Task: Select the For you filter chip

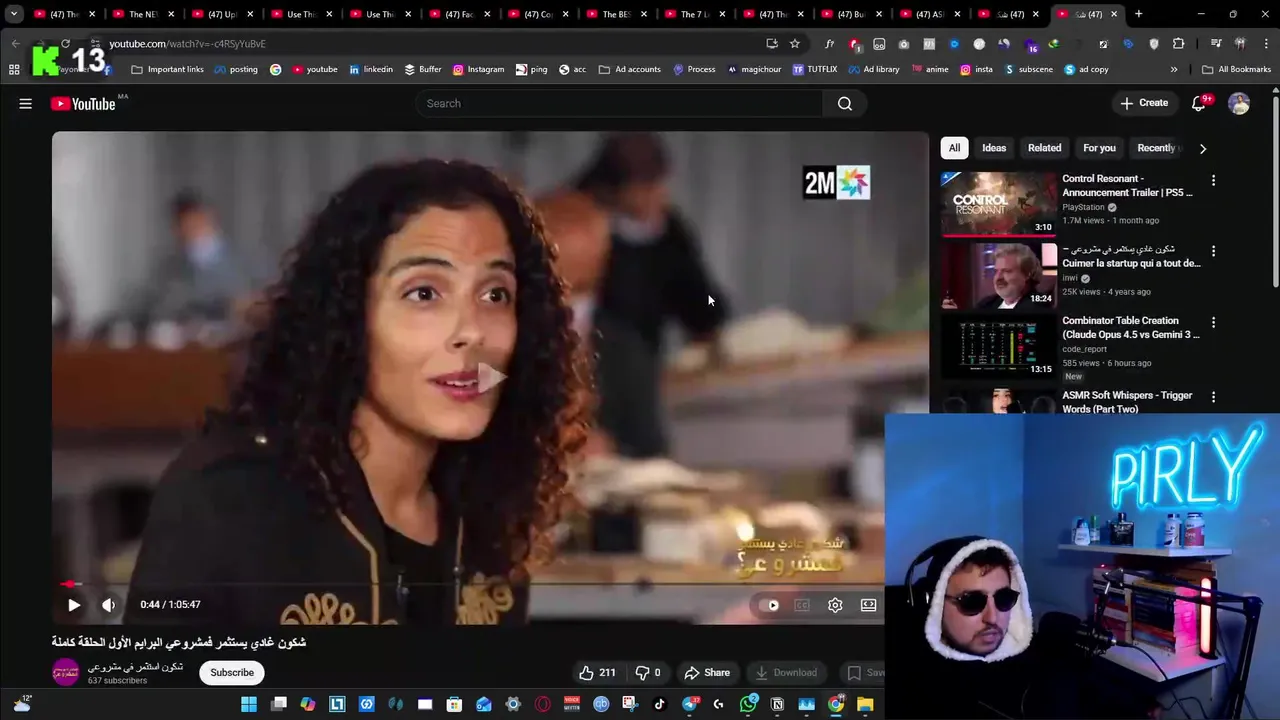Action: [1099, 148]
